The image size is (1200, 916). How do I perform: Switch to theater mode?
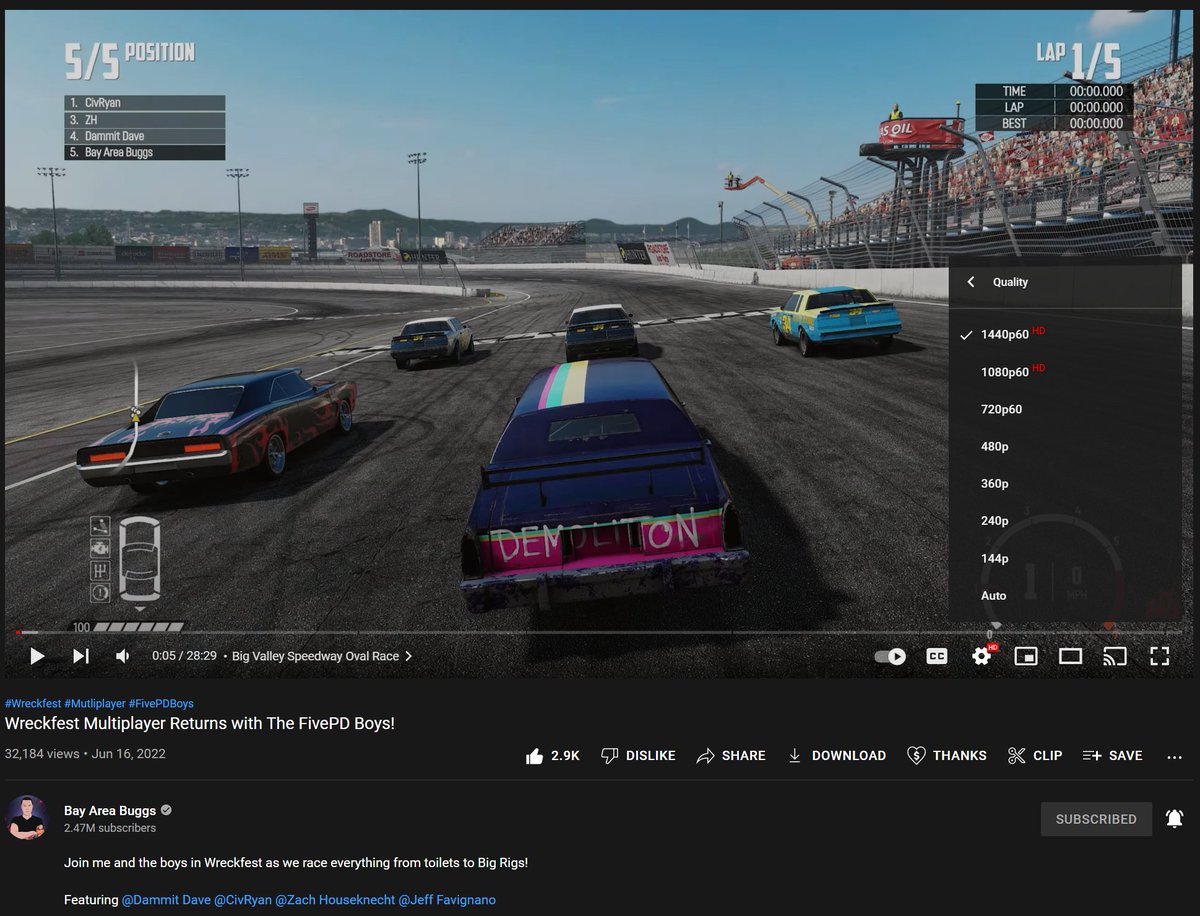(x=1070, y=656)
